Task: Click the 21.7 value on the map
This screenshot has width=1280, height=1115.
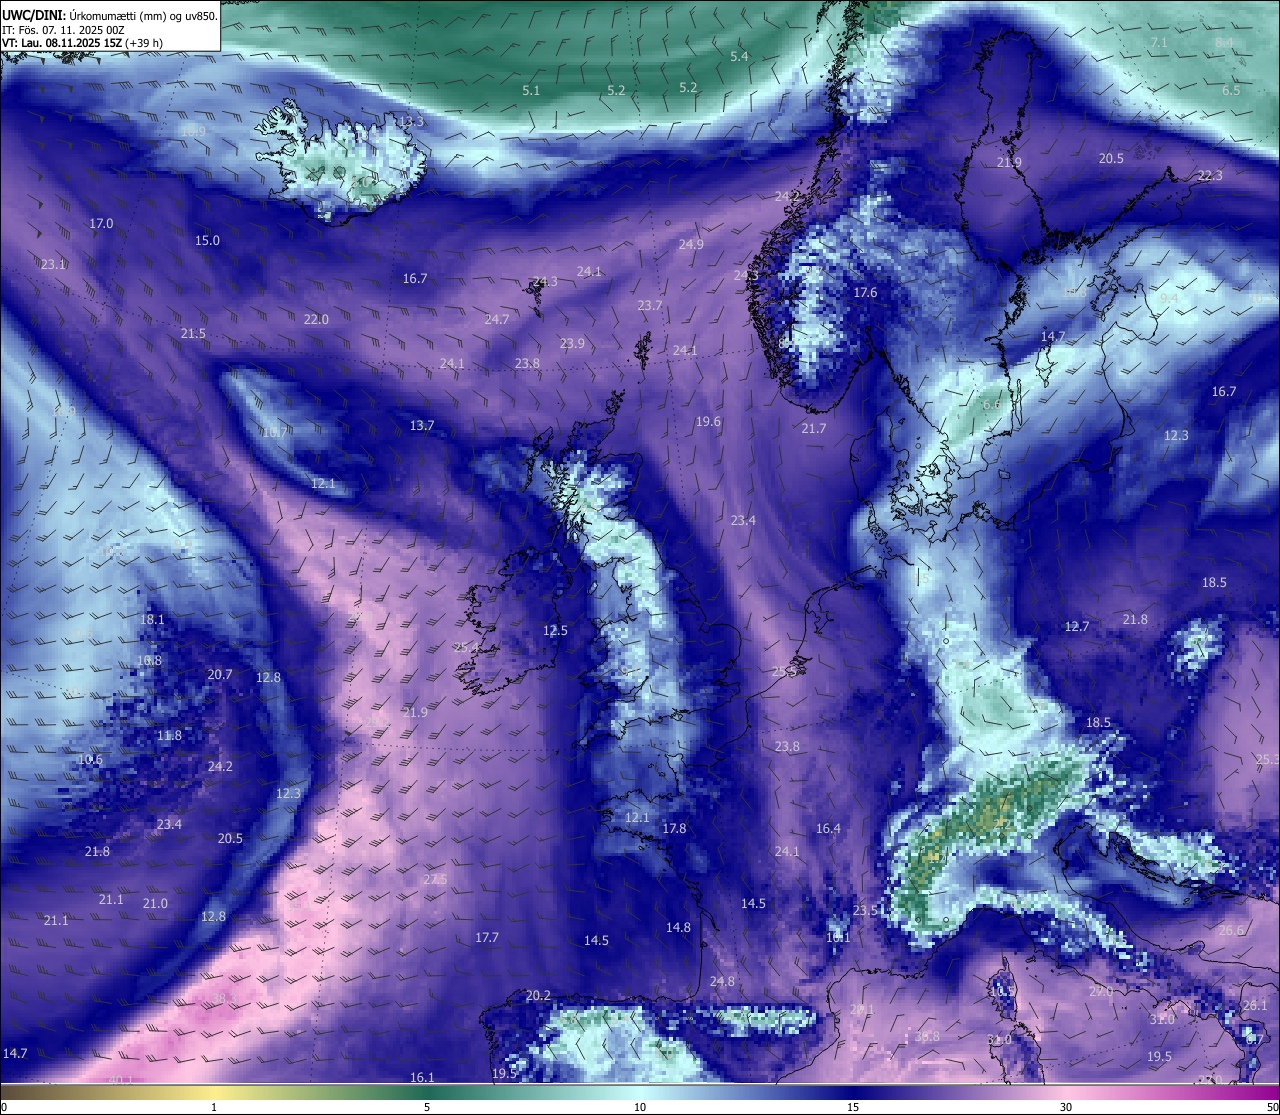Action: (814, 429)
